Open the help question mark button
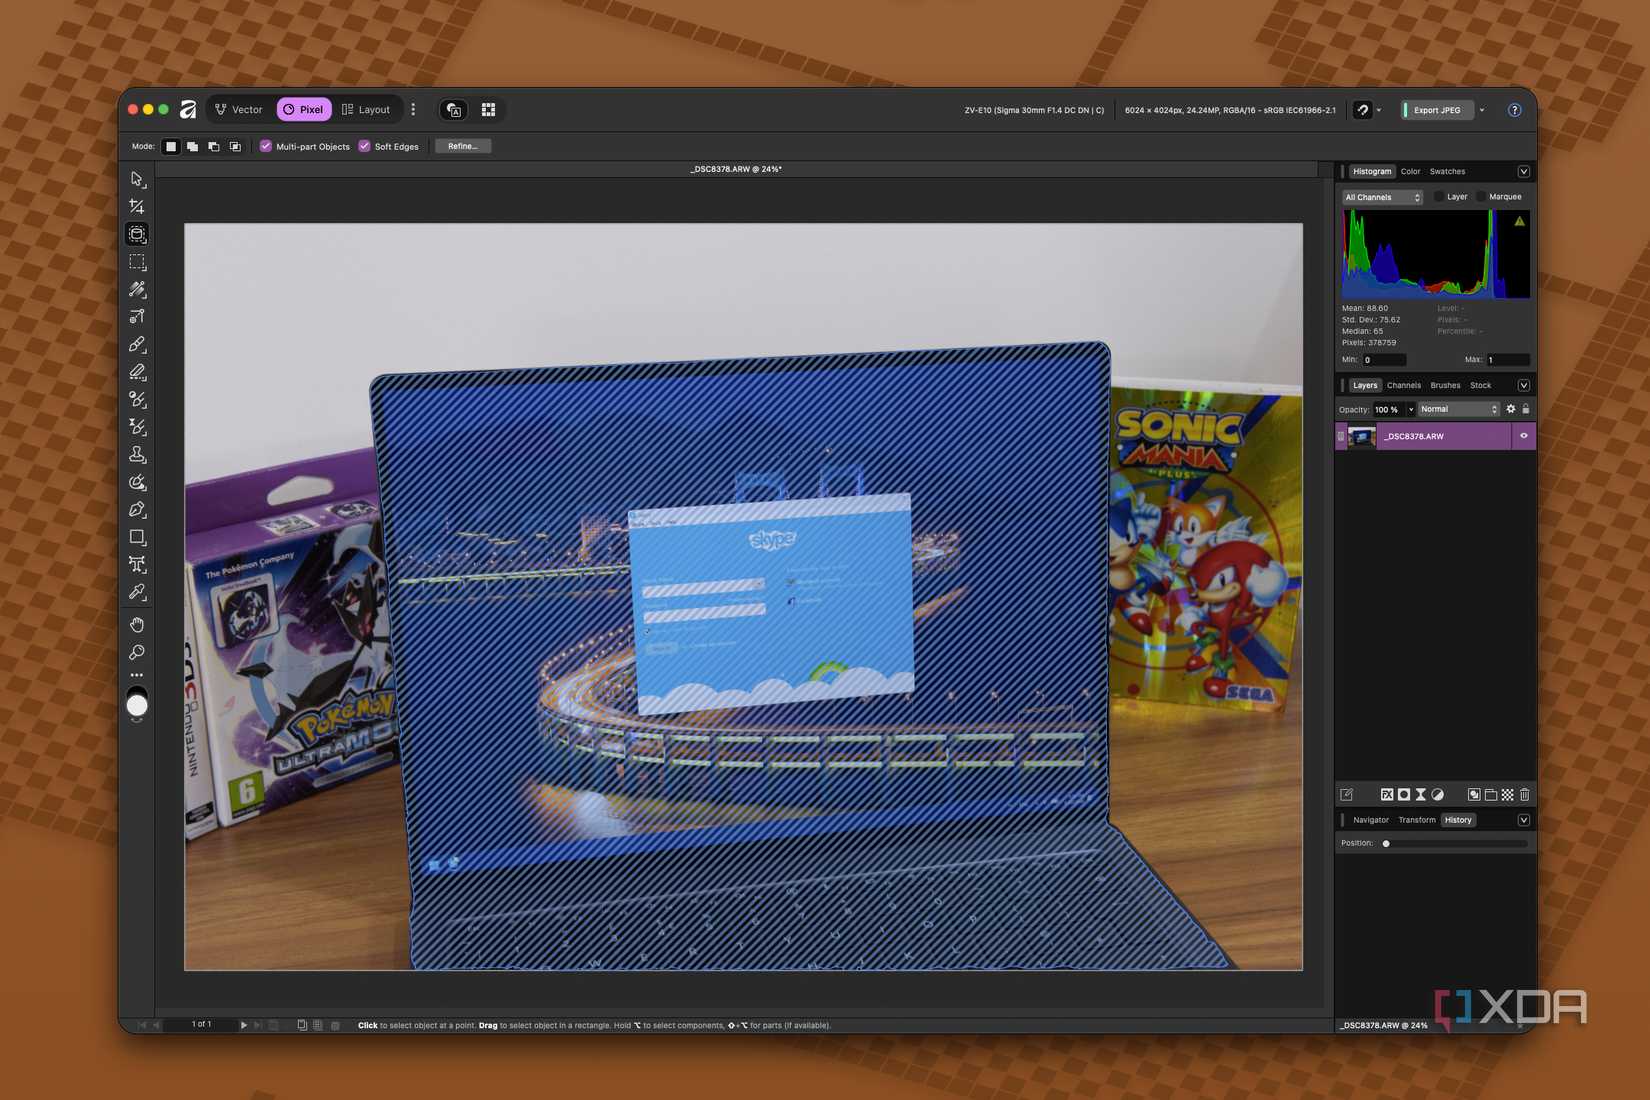1650x1100 pixels. point(1514,110)
